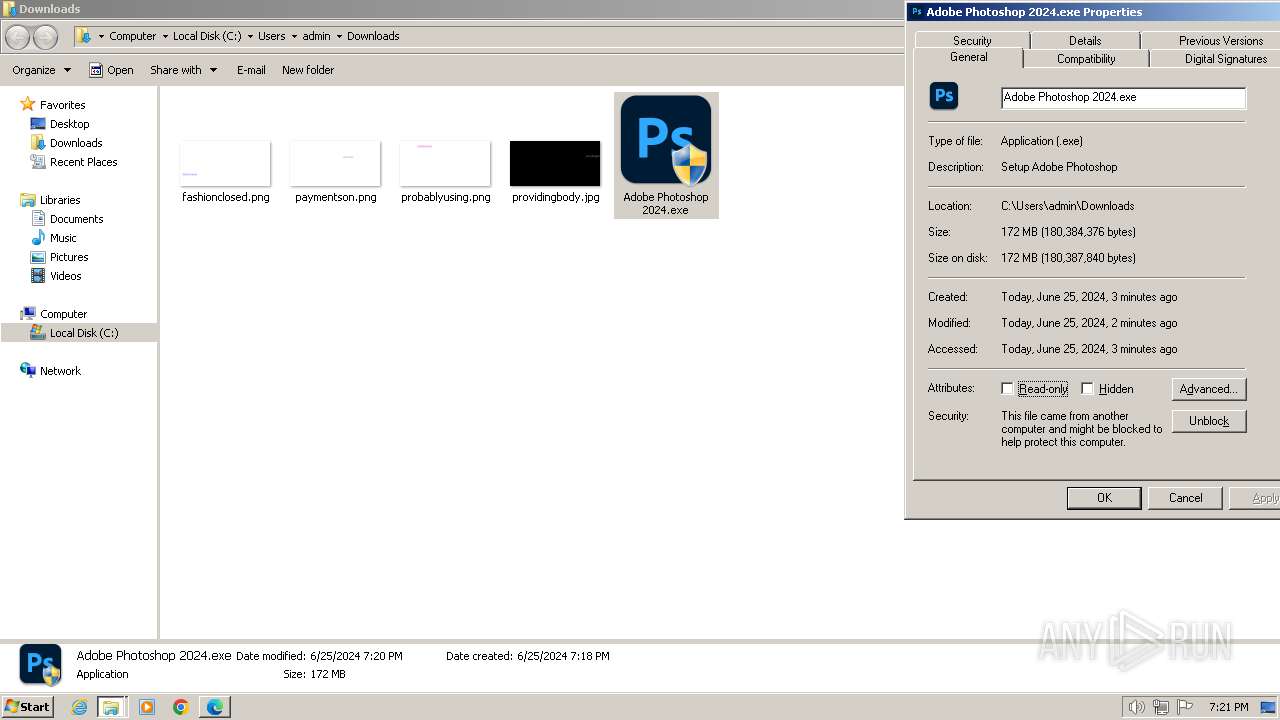Open the Share with dropdown
The image size is (1280, 720).
pos(183,70)
